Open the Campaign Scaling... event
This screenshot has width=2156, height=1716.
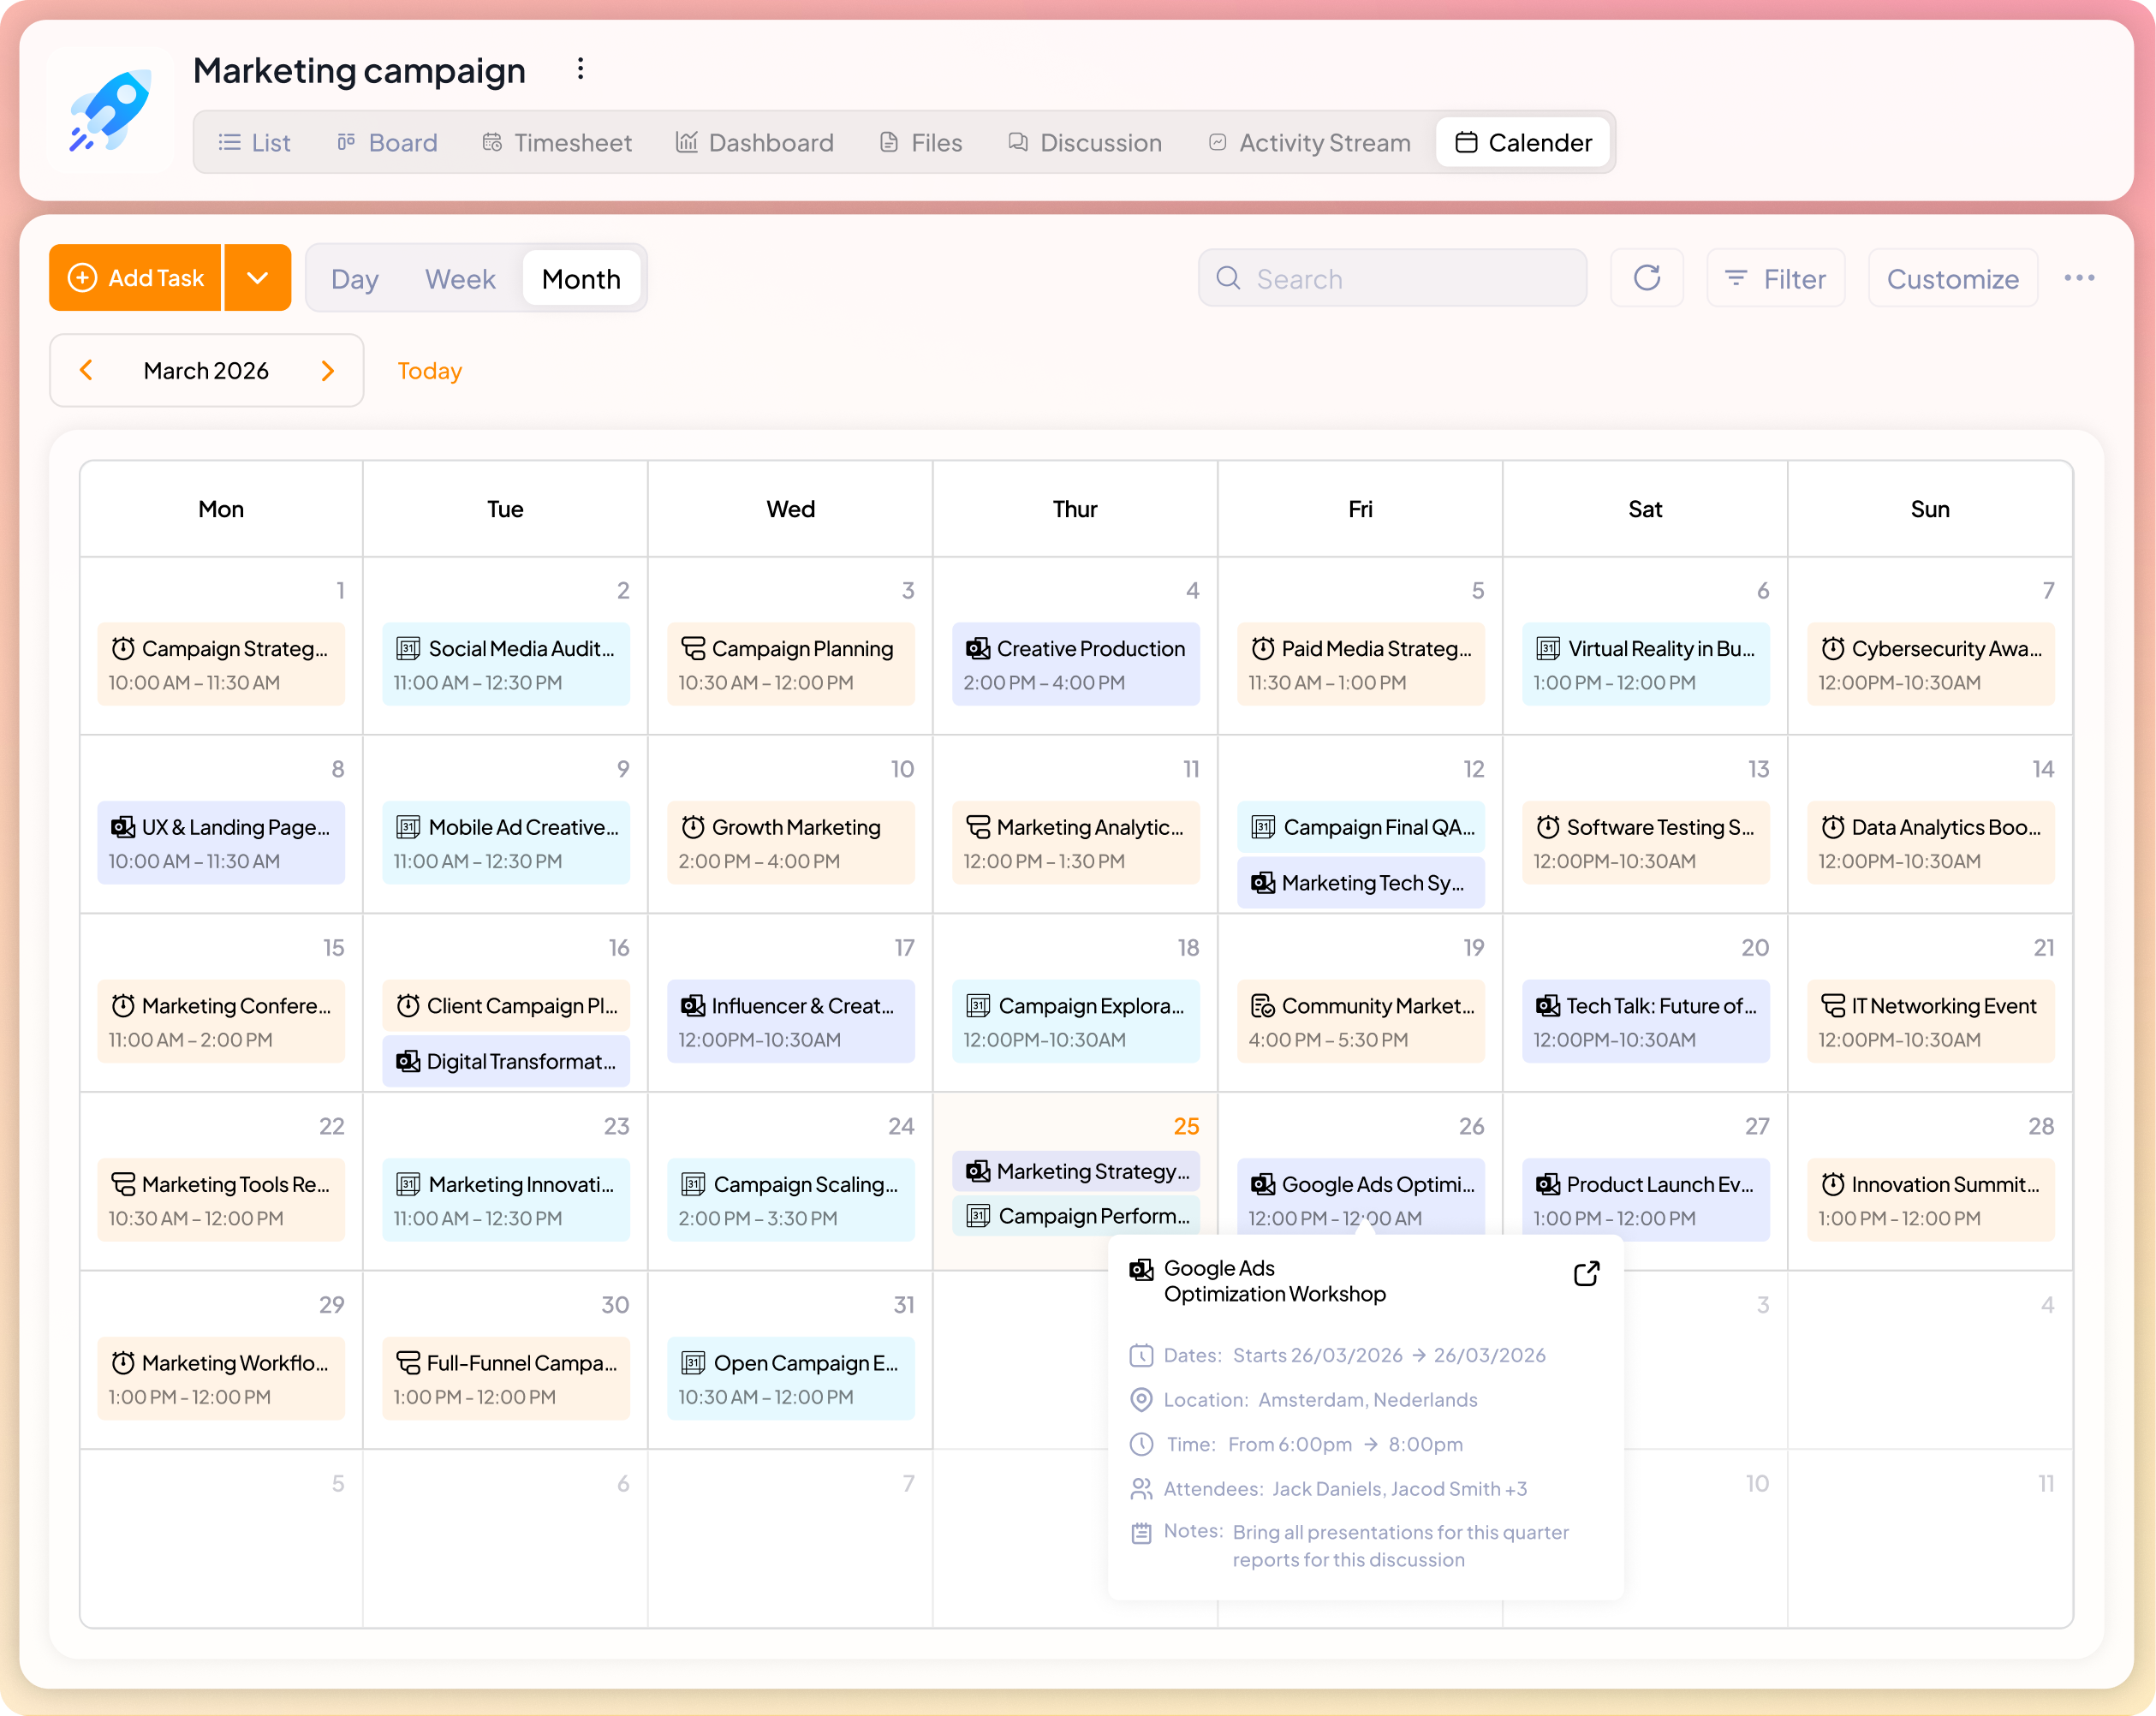[790, 1199]
